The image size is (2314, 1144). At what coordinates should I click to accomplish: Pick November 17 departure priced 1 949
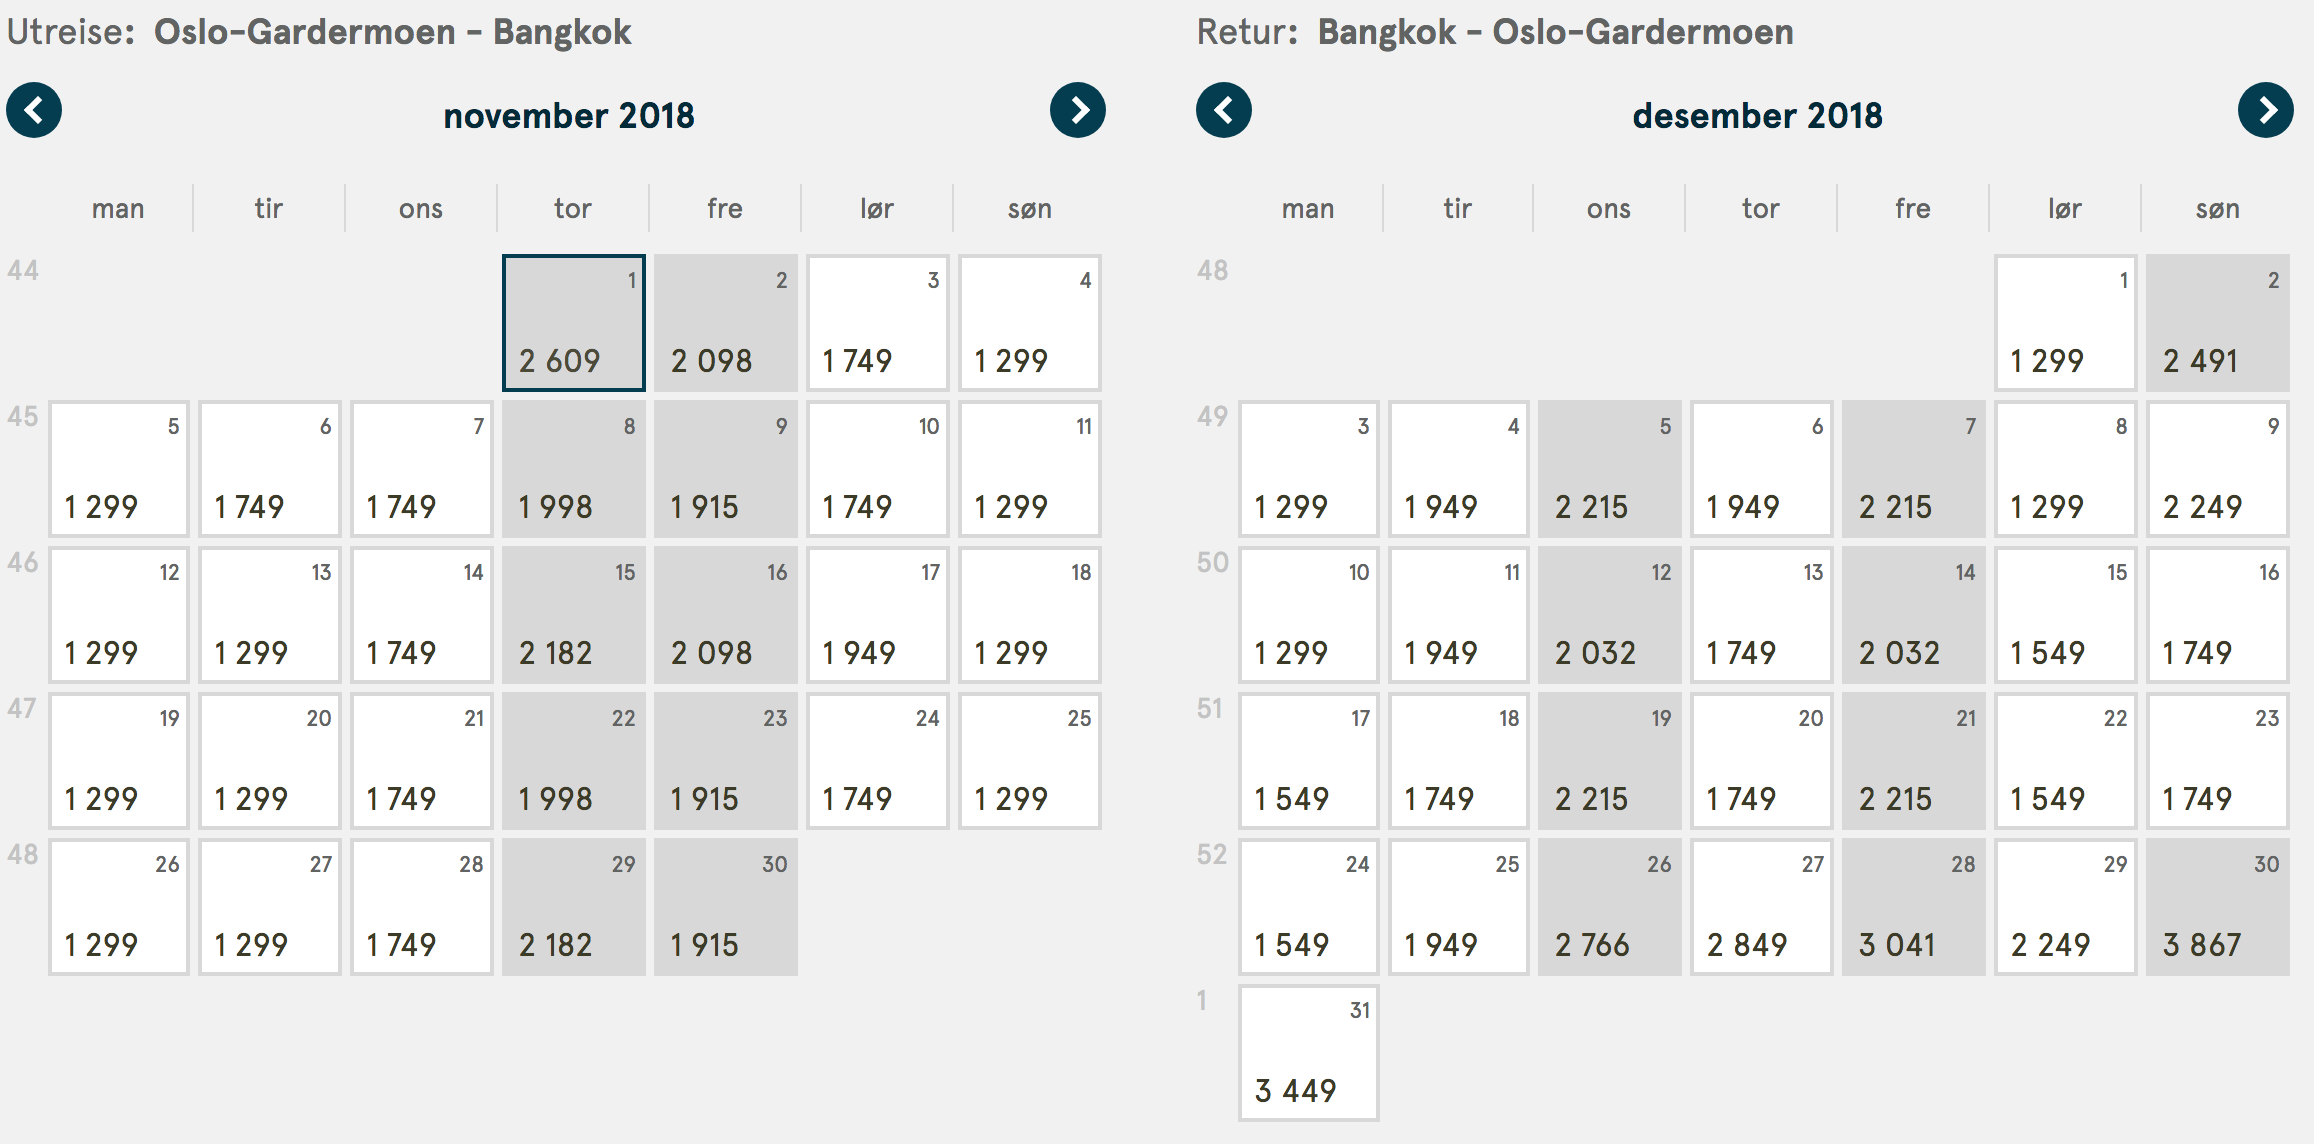(x=878, y=615)
